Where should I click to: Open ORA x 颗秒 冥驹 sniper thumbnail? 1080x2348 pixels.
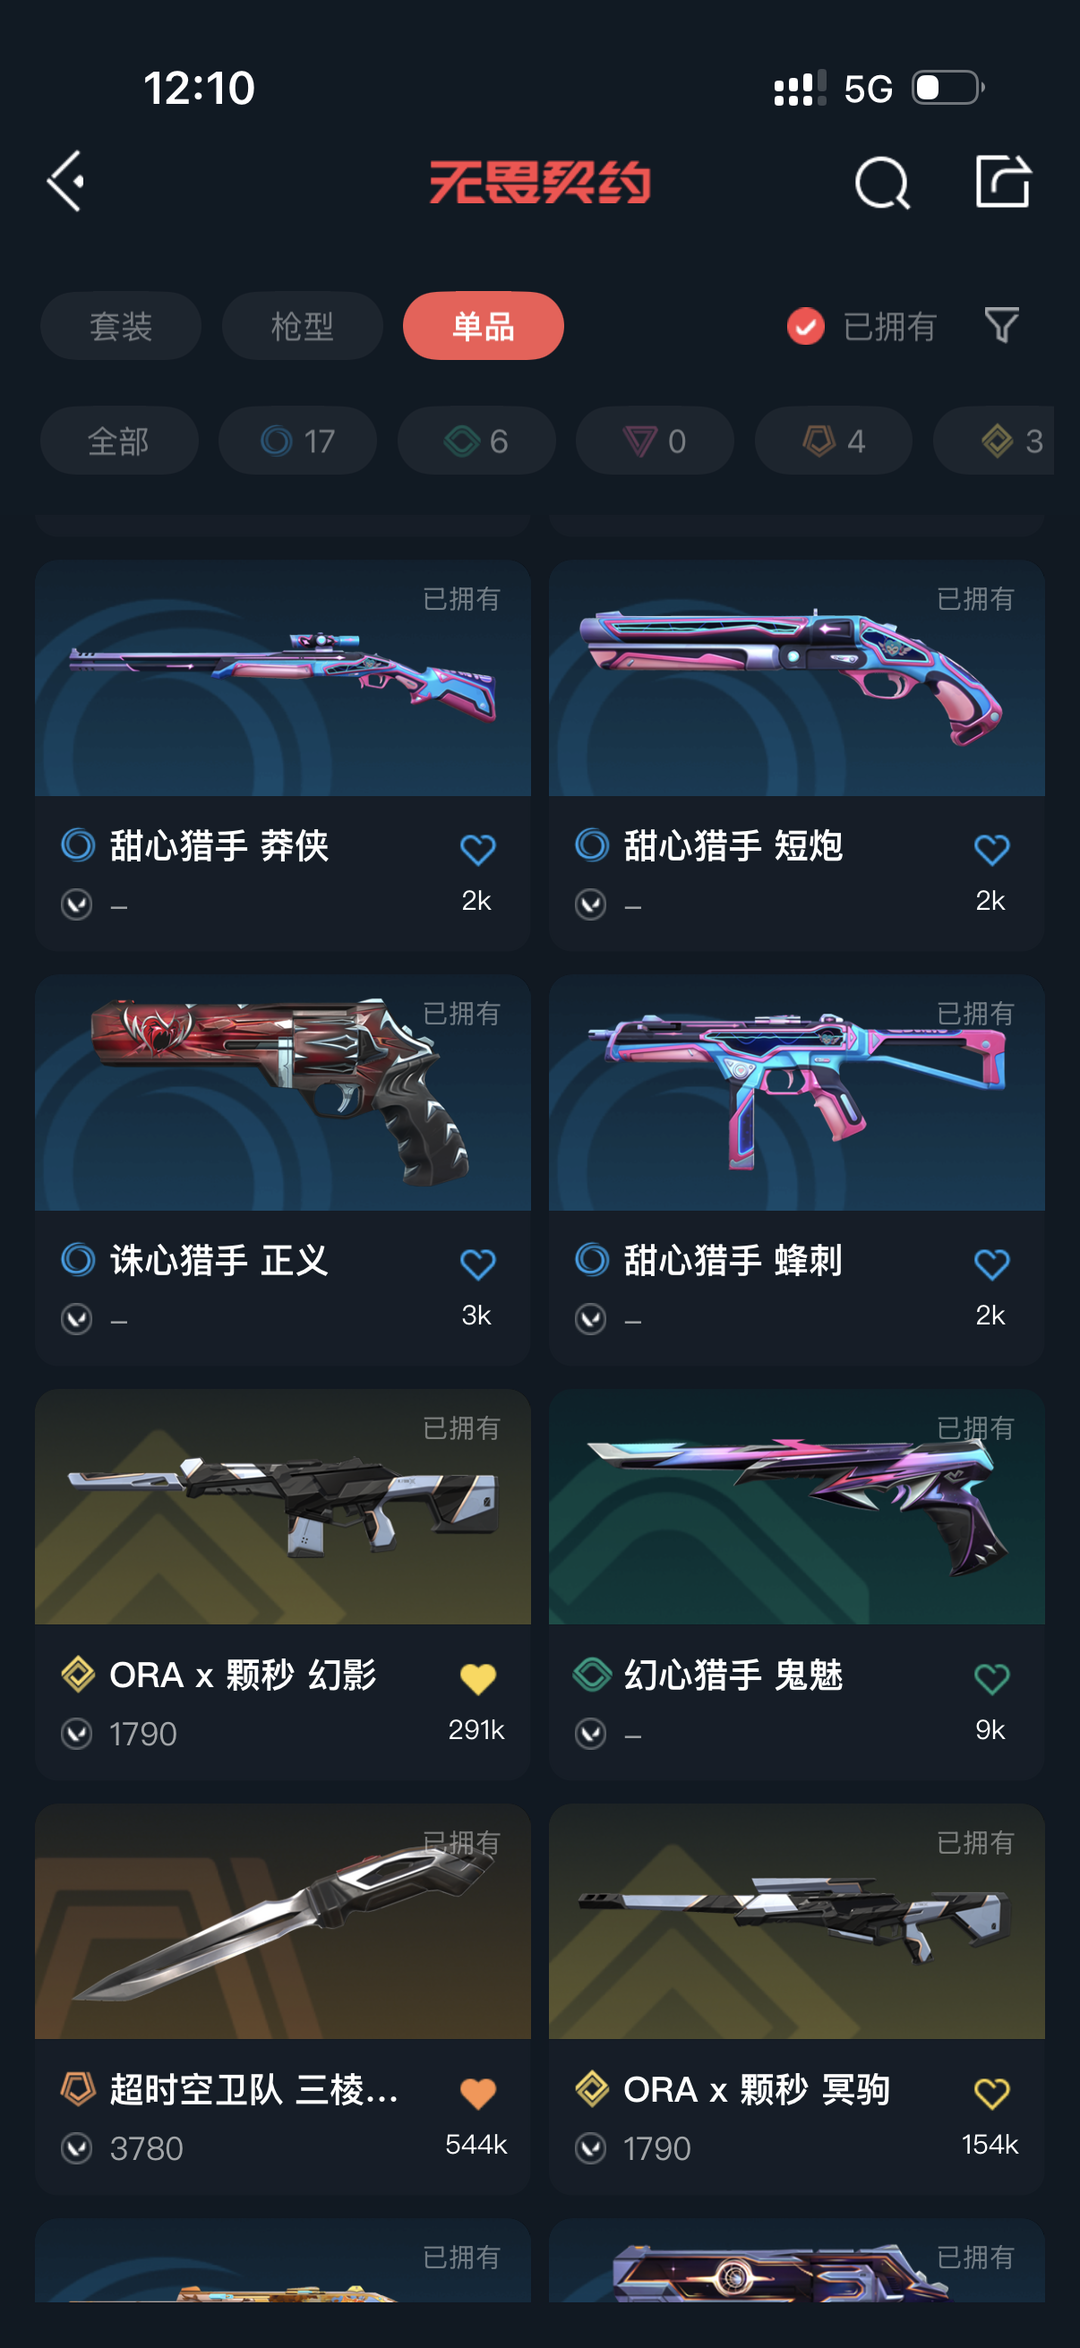point(797,1921)
